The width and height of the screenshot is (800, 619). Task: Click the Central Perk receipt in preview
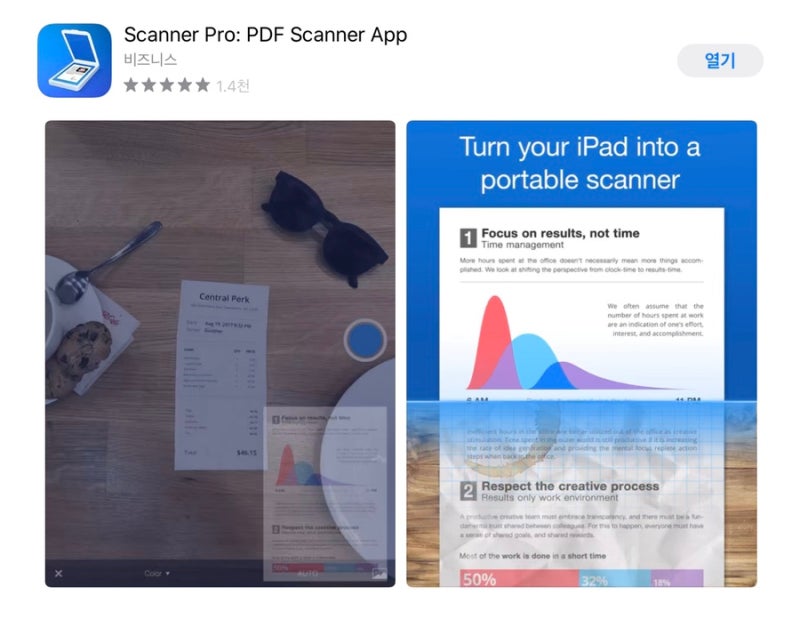coord(222,375)
